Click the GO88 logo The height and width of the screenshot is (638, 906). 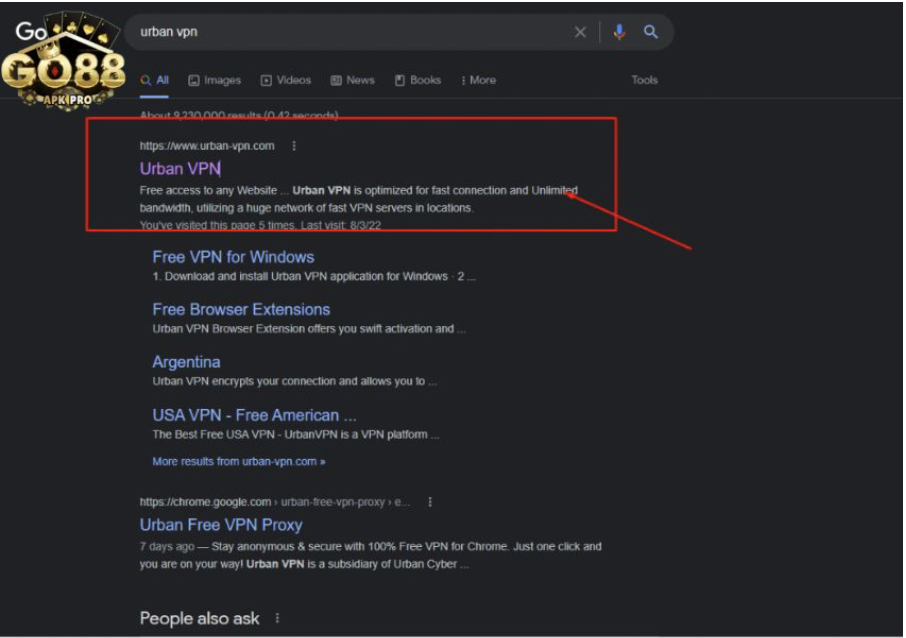click(62, 62)
